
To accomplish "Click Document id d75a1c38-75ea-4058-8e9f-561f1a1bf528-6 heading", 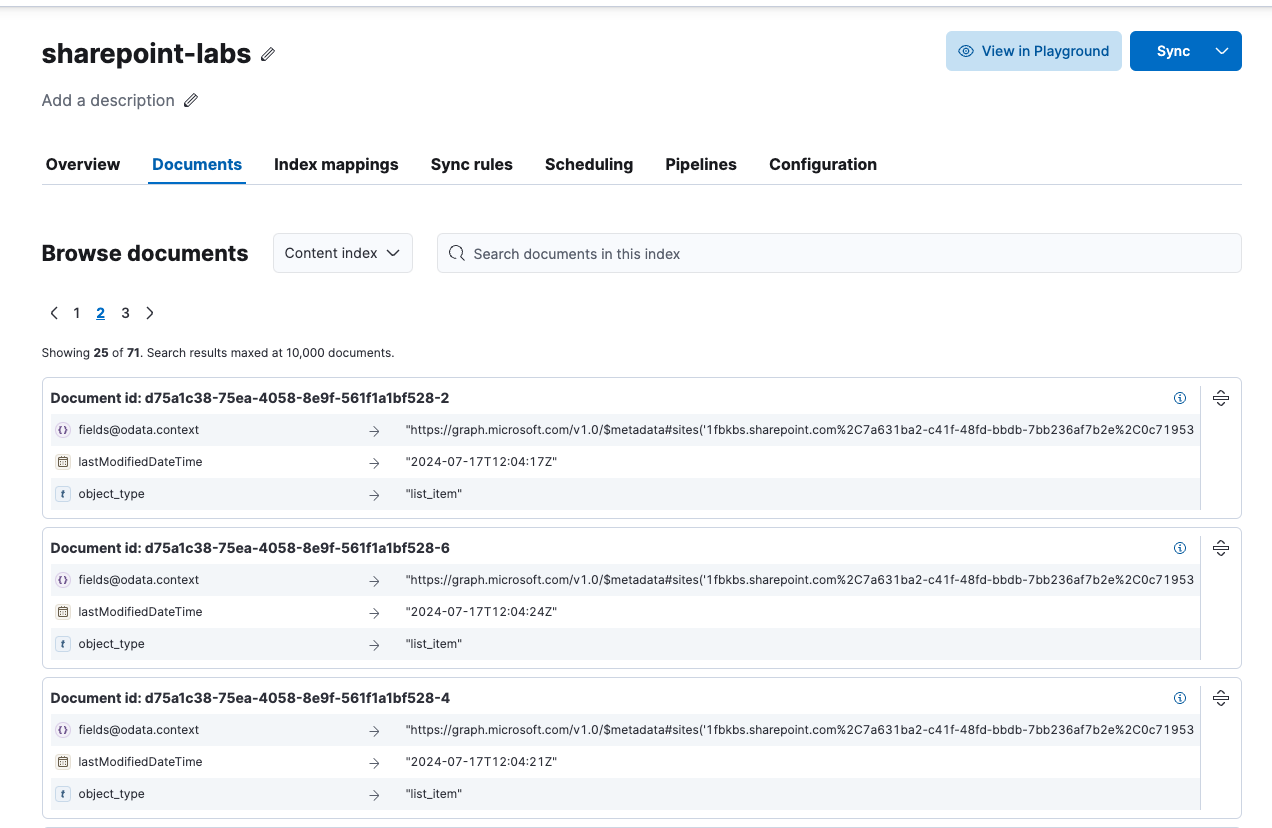I will click(x=250, y=548).
